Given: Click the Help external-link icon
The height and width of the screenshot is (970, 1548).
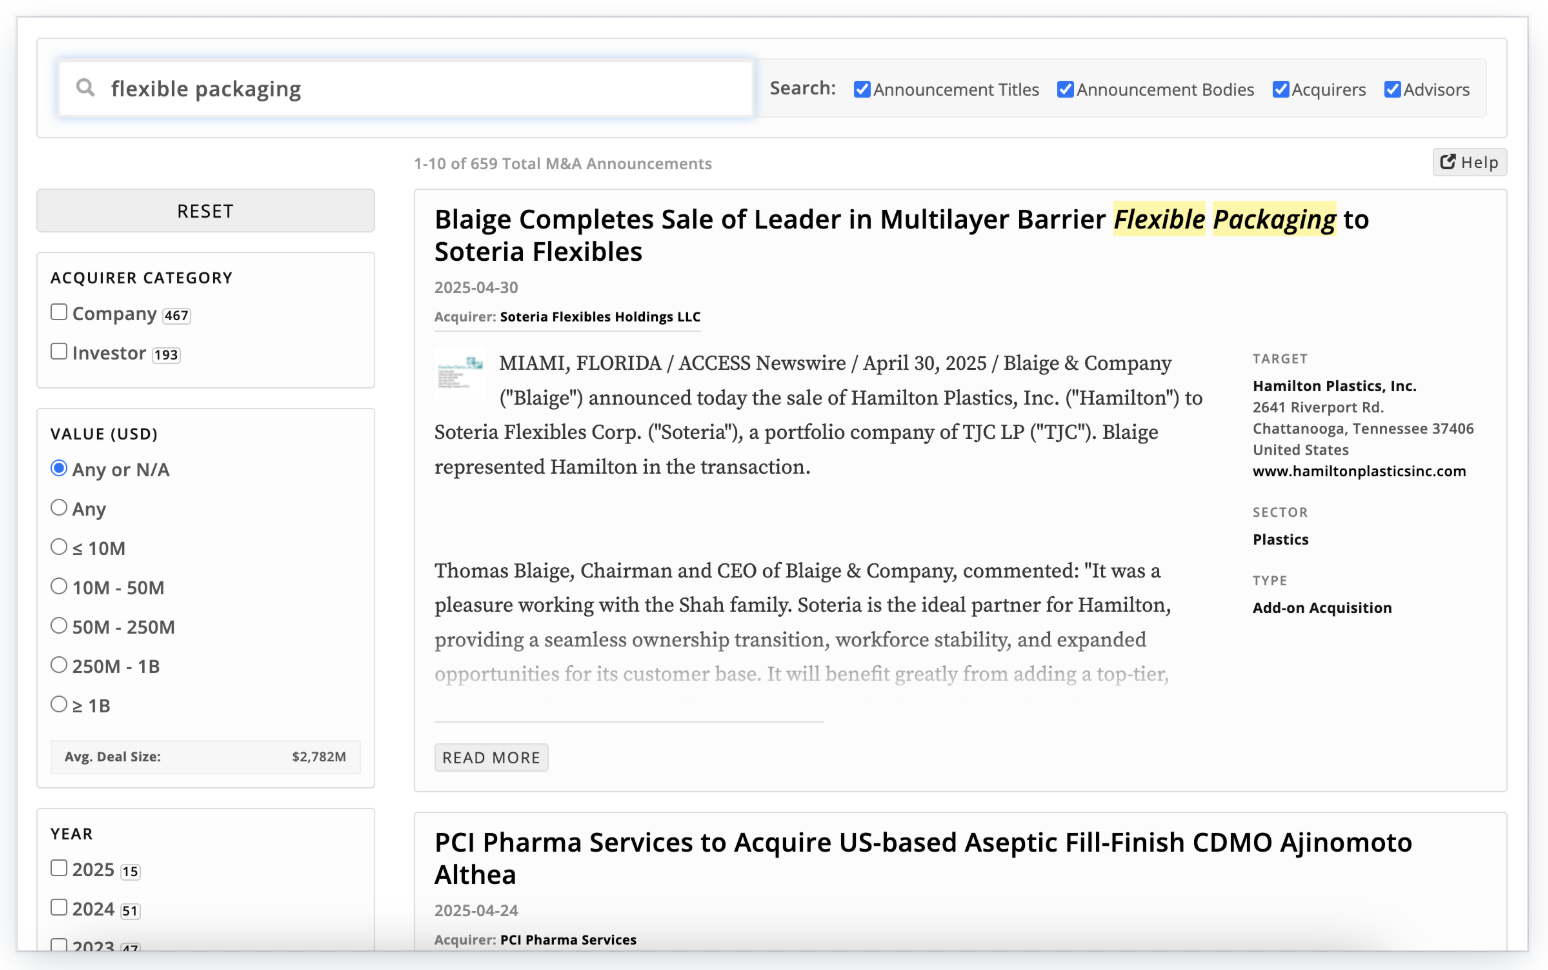Looking at the screenshot, I should click(x=1447, y=162).
